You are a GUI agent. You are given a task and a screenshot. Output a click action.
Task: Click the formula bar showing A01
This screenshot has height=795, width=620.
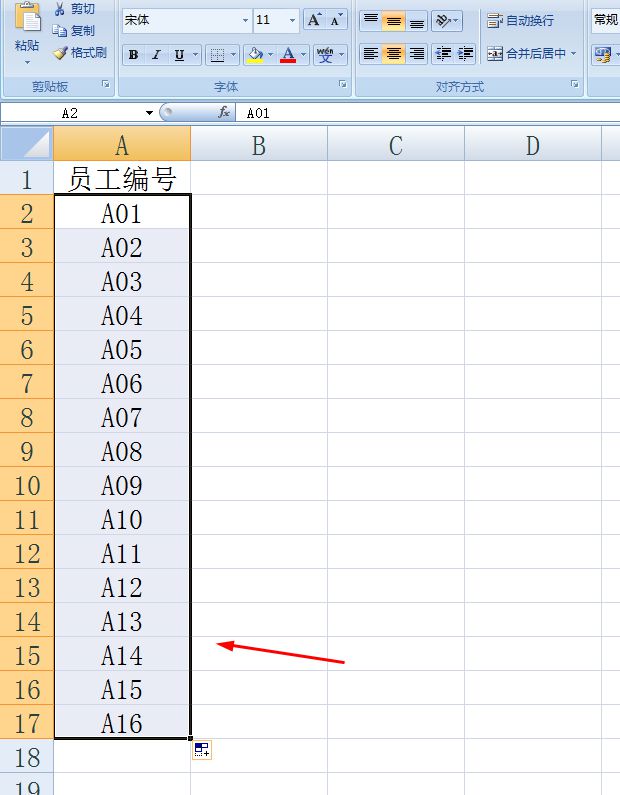[x=428, y=113]
